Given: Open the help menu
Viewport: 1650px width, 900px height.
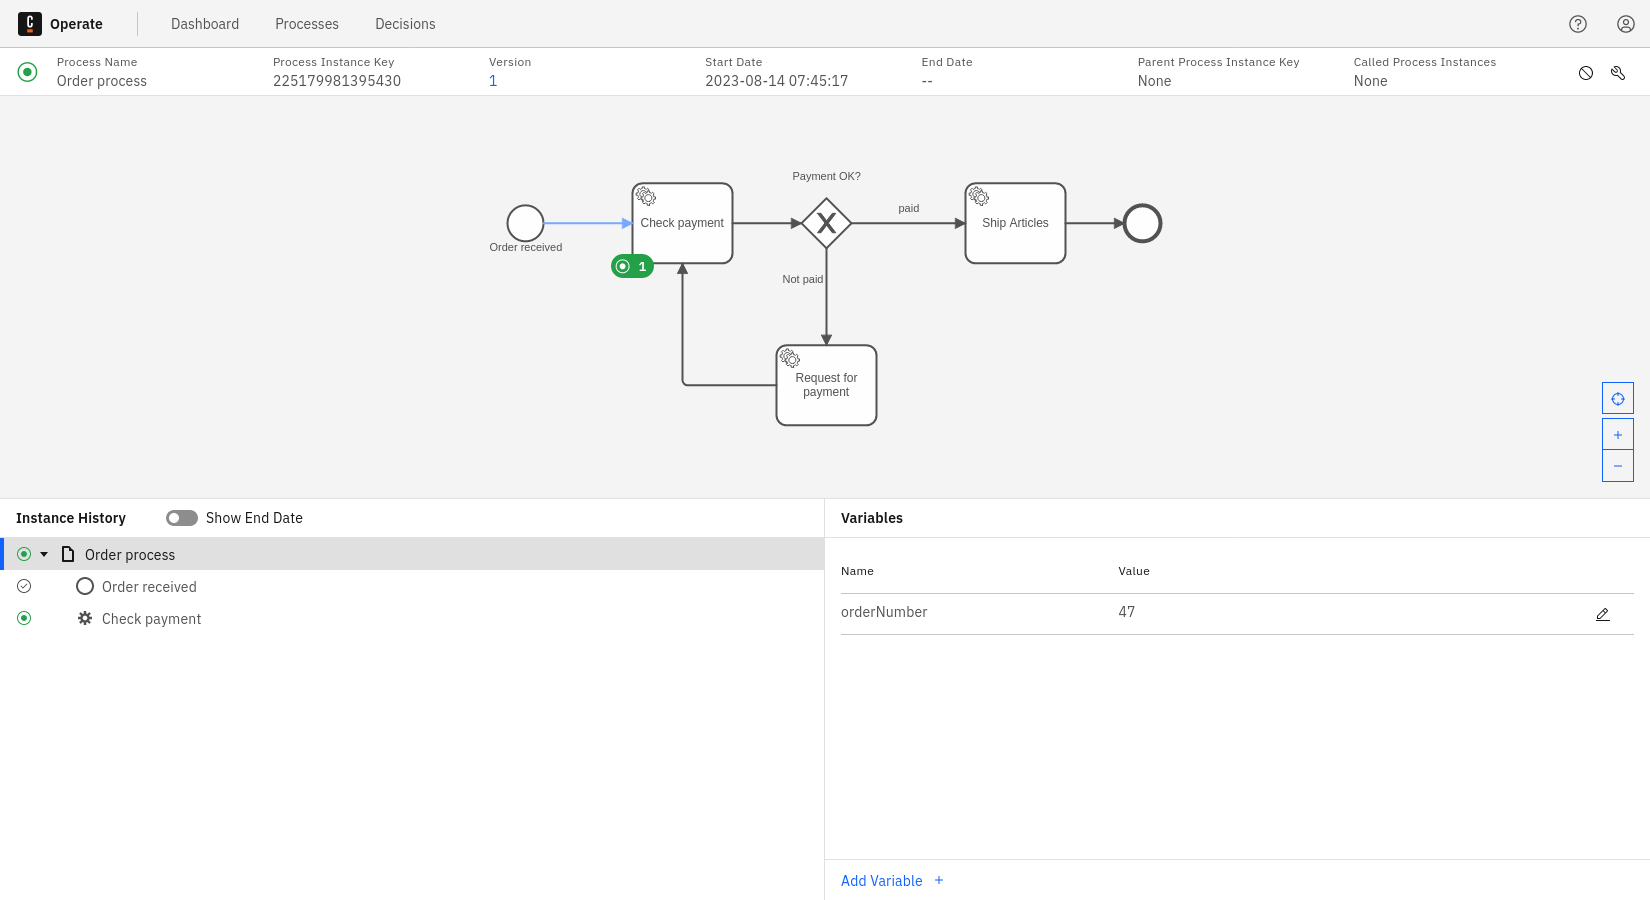Looking at the screenshot, I should [1577, 23].
